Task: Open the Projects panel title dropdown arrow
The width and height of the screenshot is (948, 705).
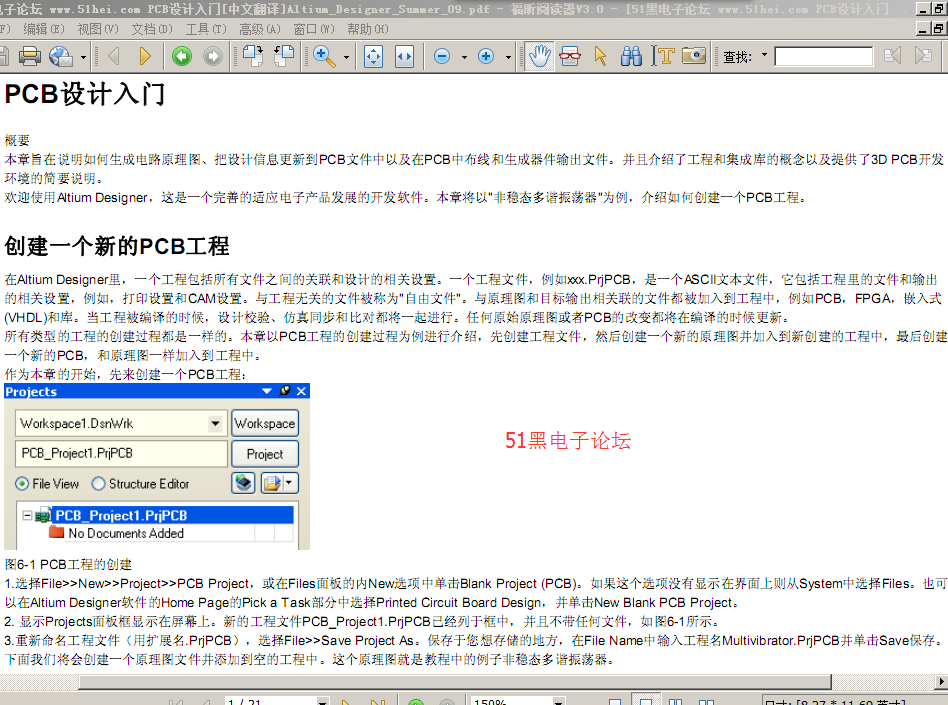Action: tap(267, 391)
